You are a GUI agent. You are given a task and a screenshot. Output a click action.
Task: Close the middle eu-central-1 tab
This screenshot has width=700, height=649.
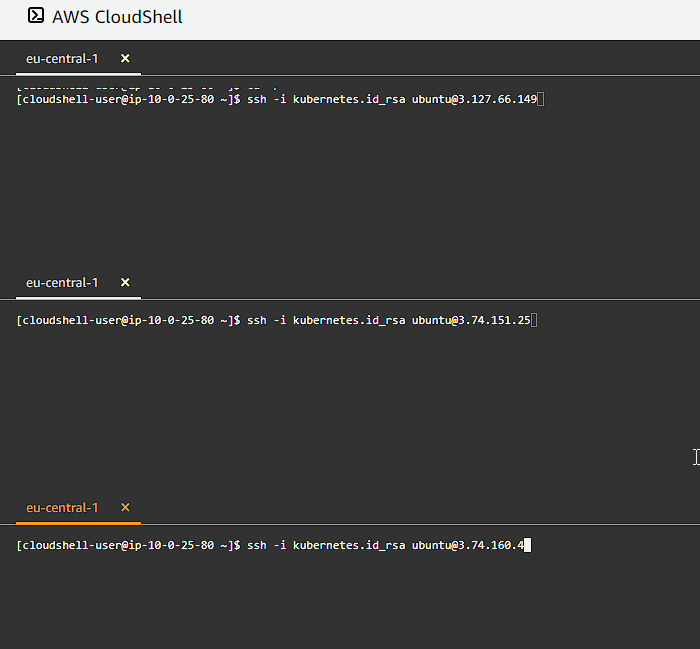pyautogui.click(x=125, y=283)
